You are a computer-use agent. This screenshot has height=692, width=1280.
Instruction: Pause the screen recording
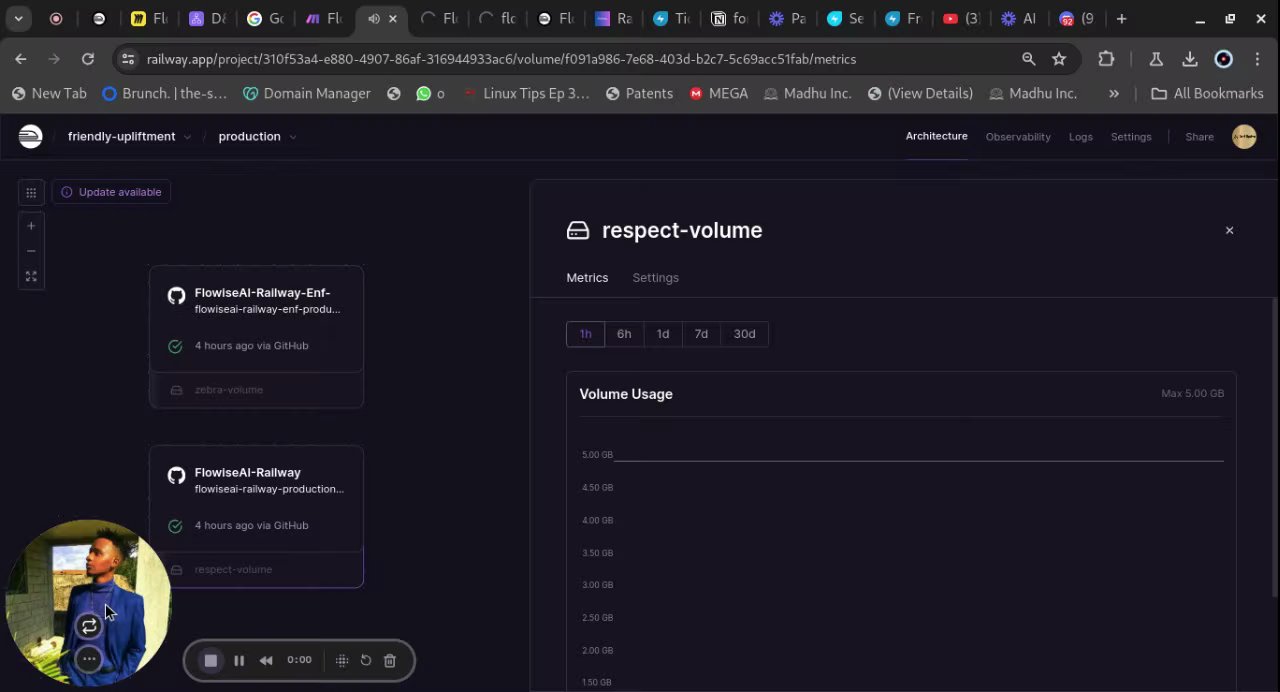239,660
